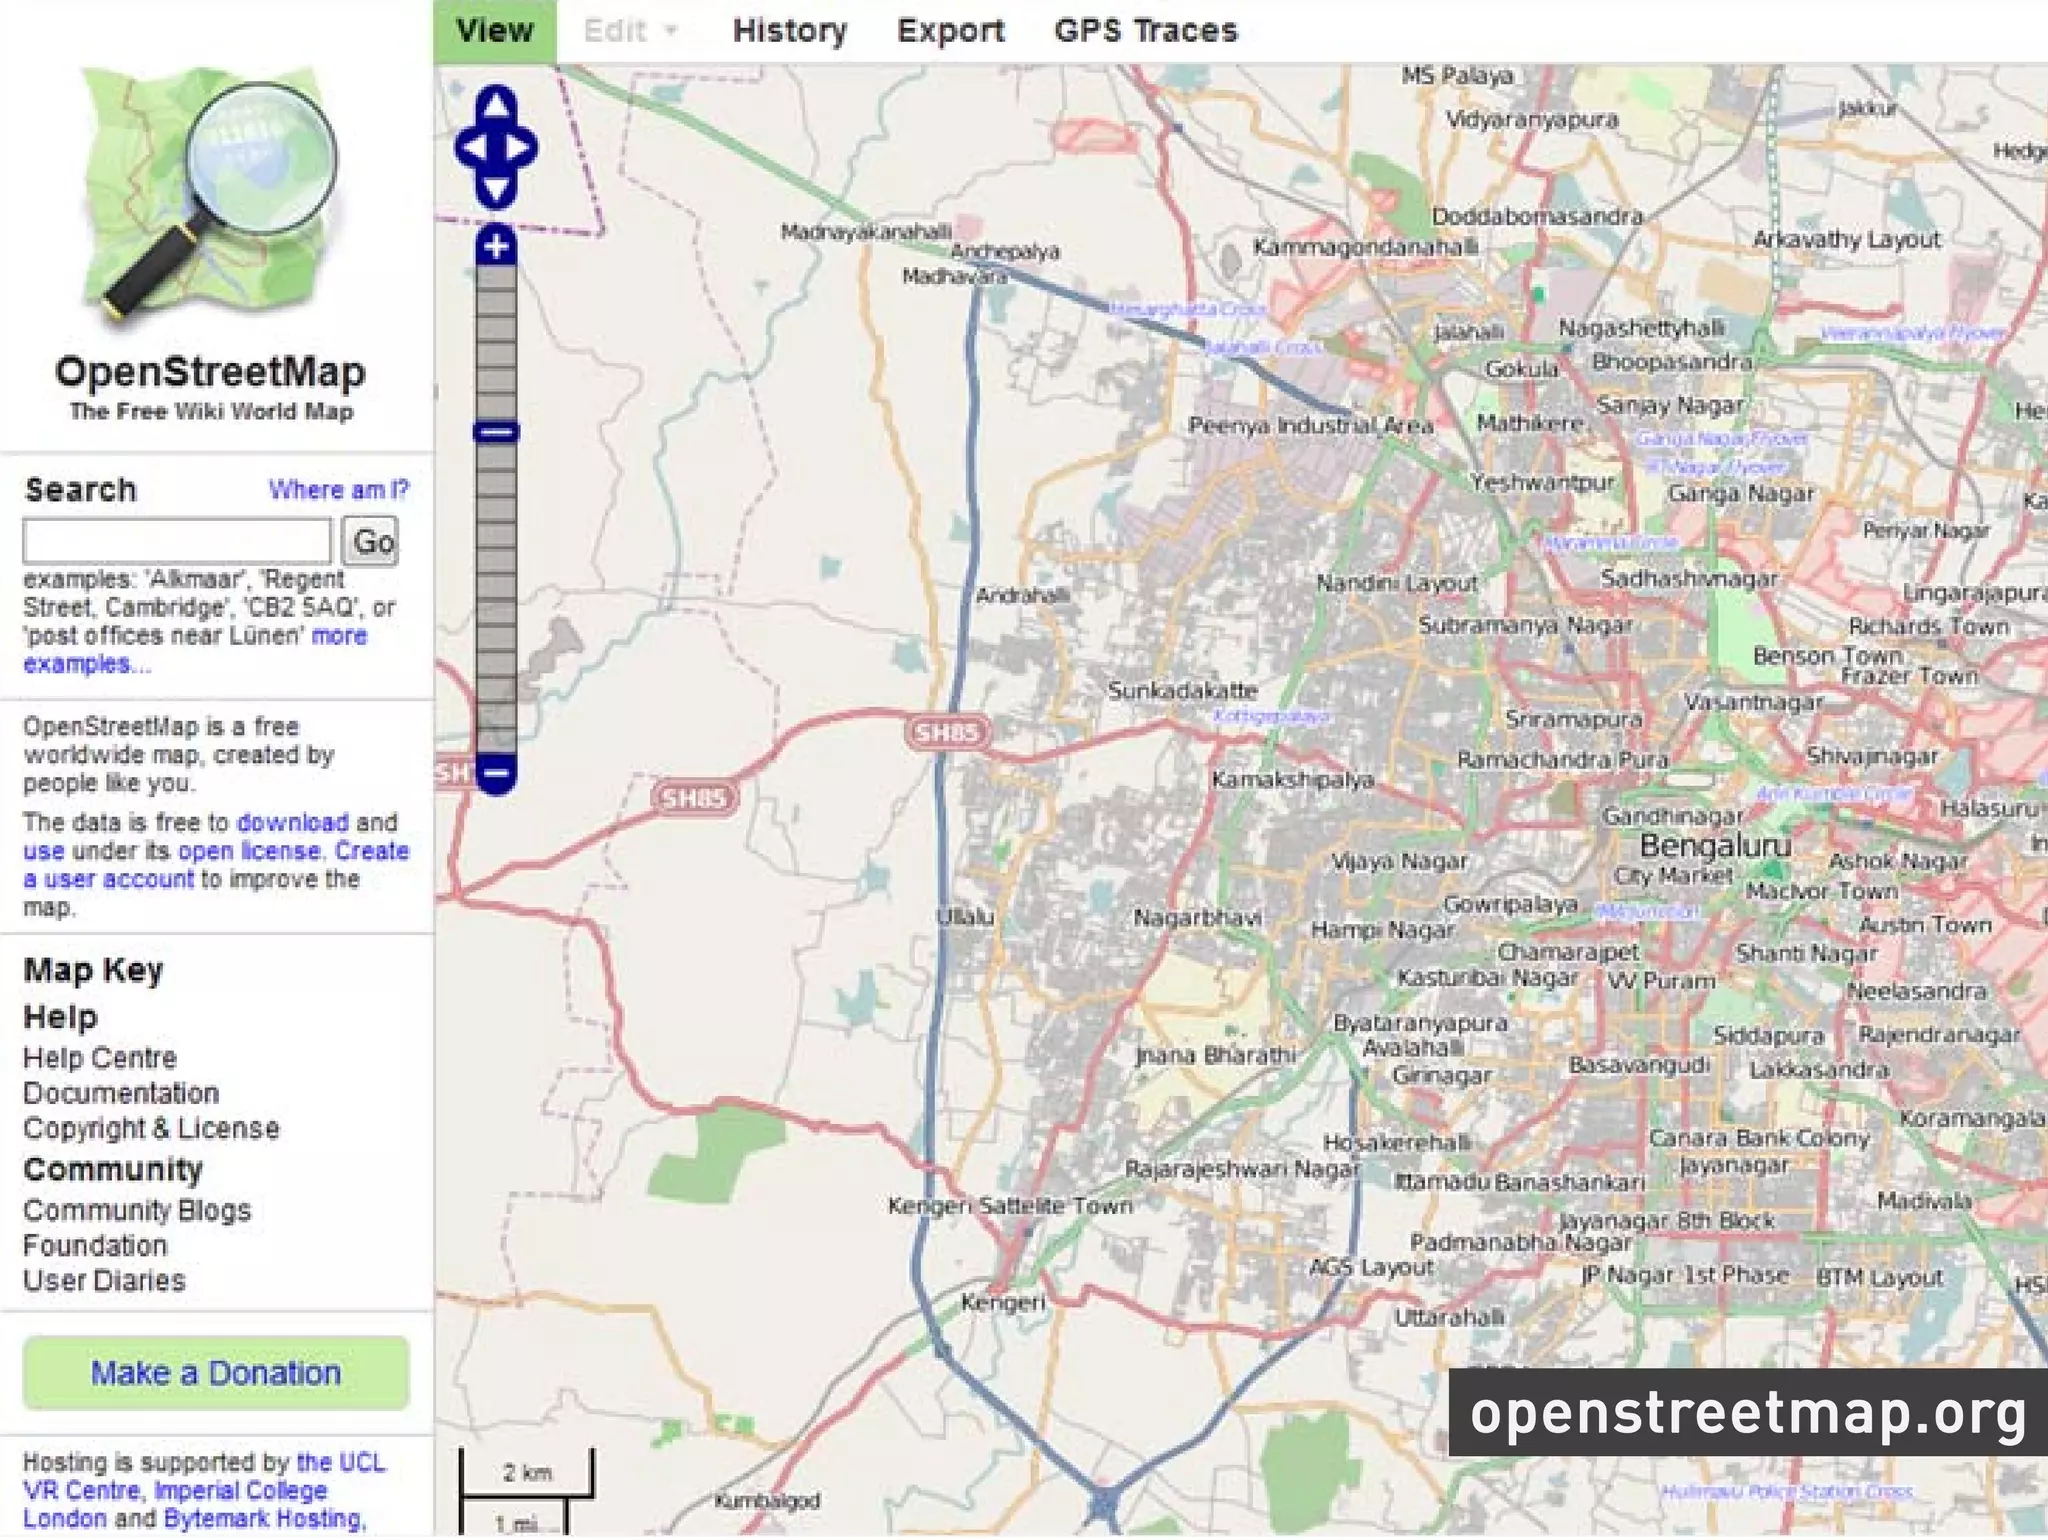Follow 'the UCL VR Centre' link
2048x1540 pixels.
[204, 1476]
